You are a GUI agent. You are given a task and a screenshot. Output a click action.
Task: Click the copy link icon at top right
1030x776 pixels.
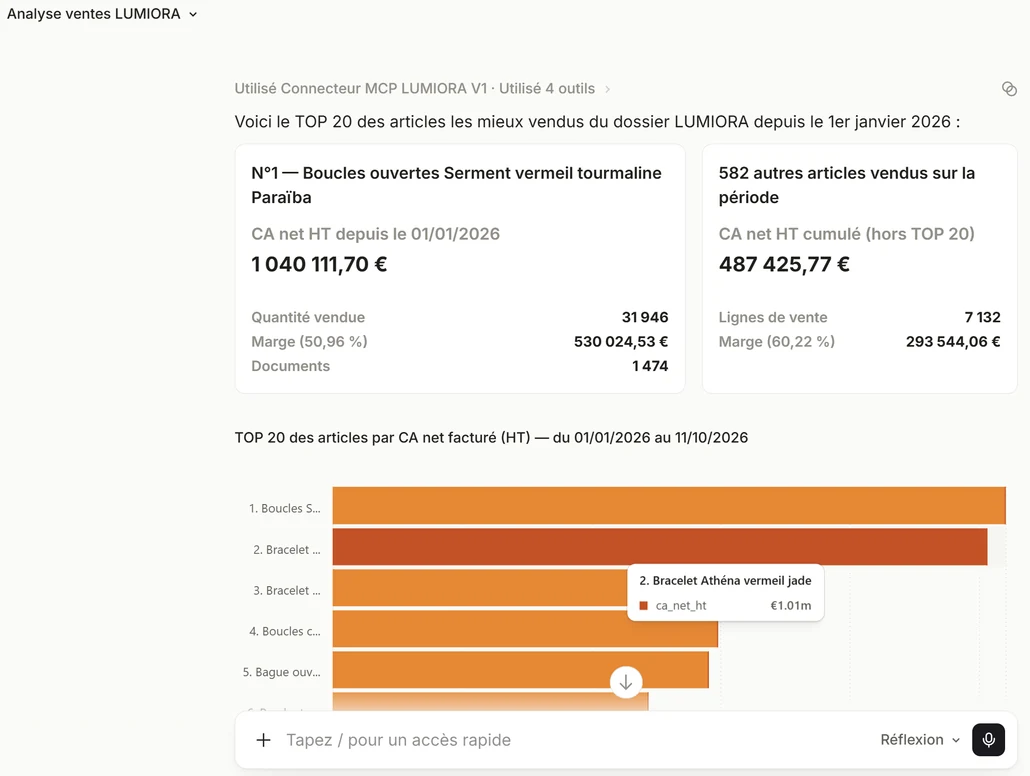pyautogui.click(x=1009, y=89)
